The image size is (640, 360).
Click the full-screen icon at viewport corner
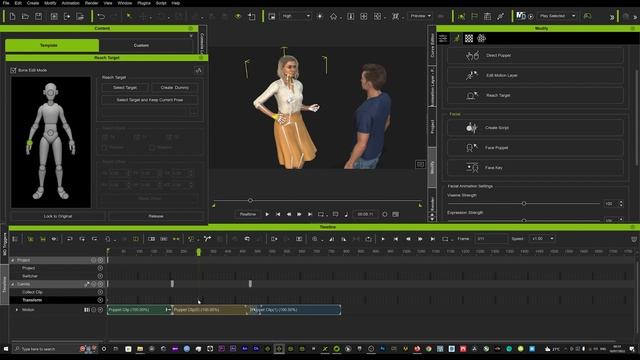(420, 164)
